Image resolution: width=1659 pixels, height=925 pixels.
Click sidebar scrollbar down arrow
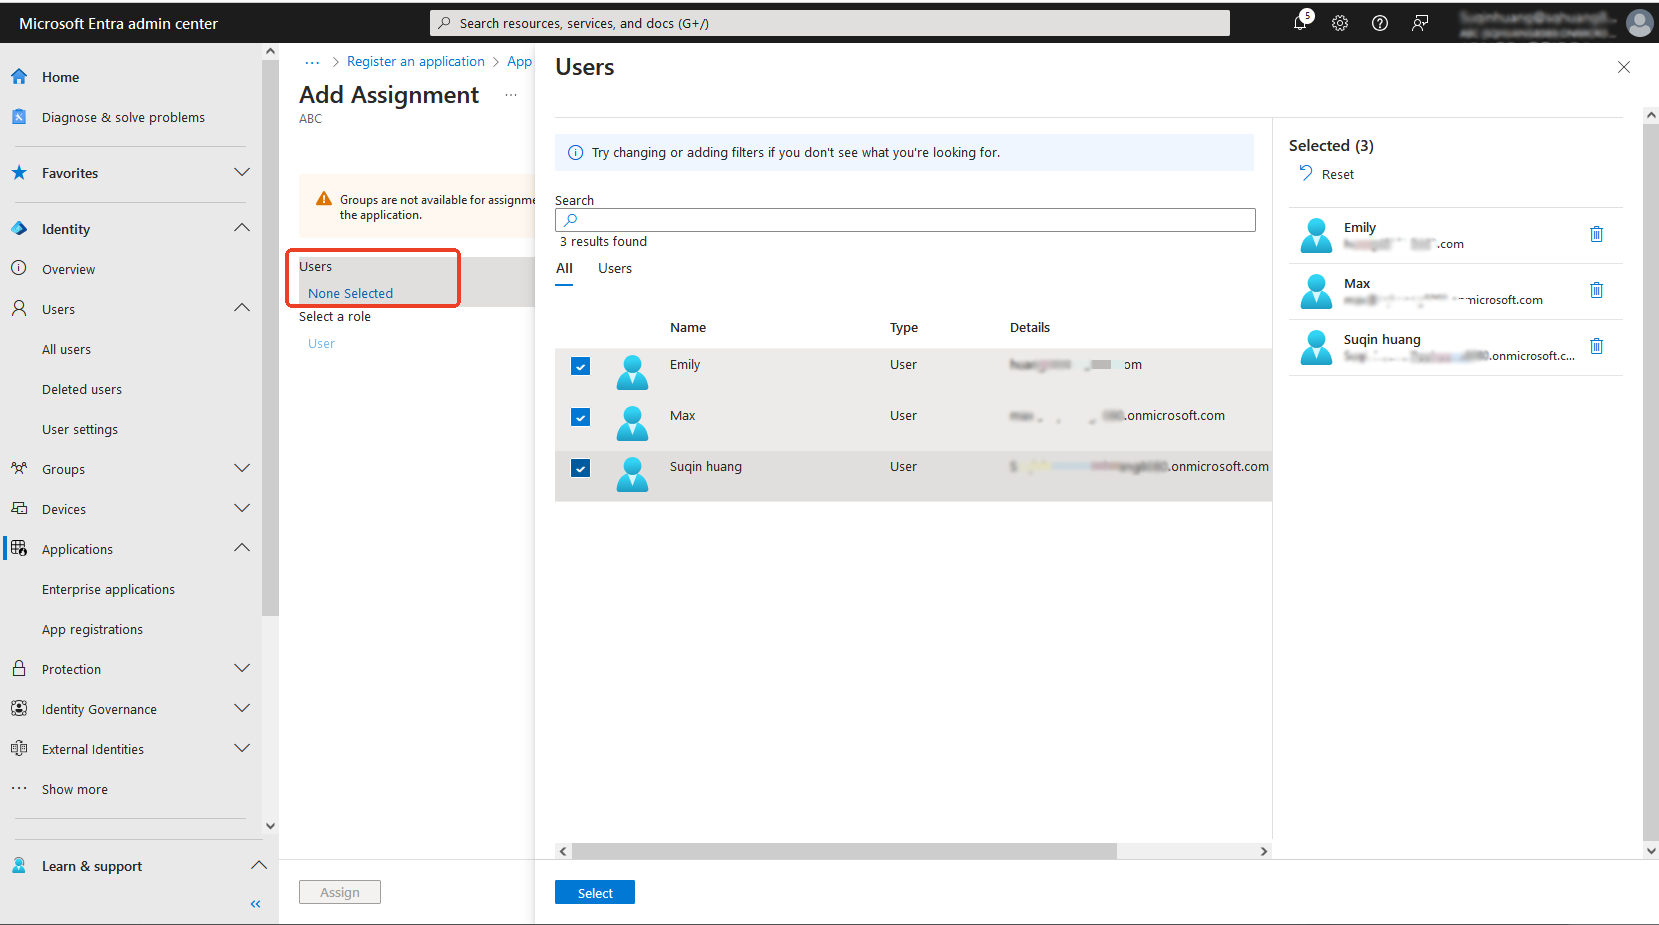270,826
